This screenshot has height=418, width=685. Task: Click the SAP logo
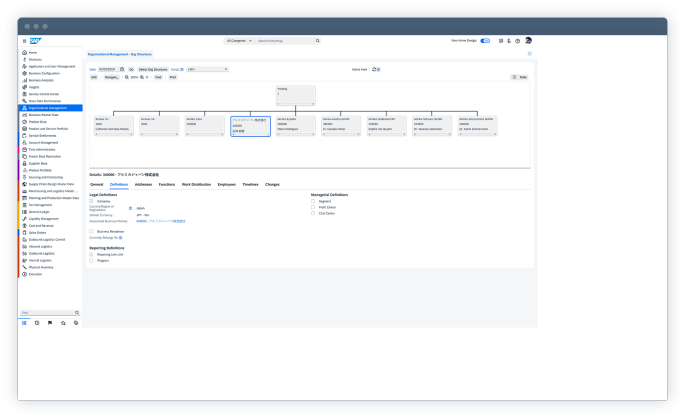pos(35,41)
